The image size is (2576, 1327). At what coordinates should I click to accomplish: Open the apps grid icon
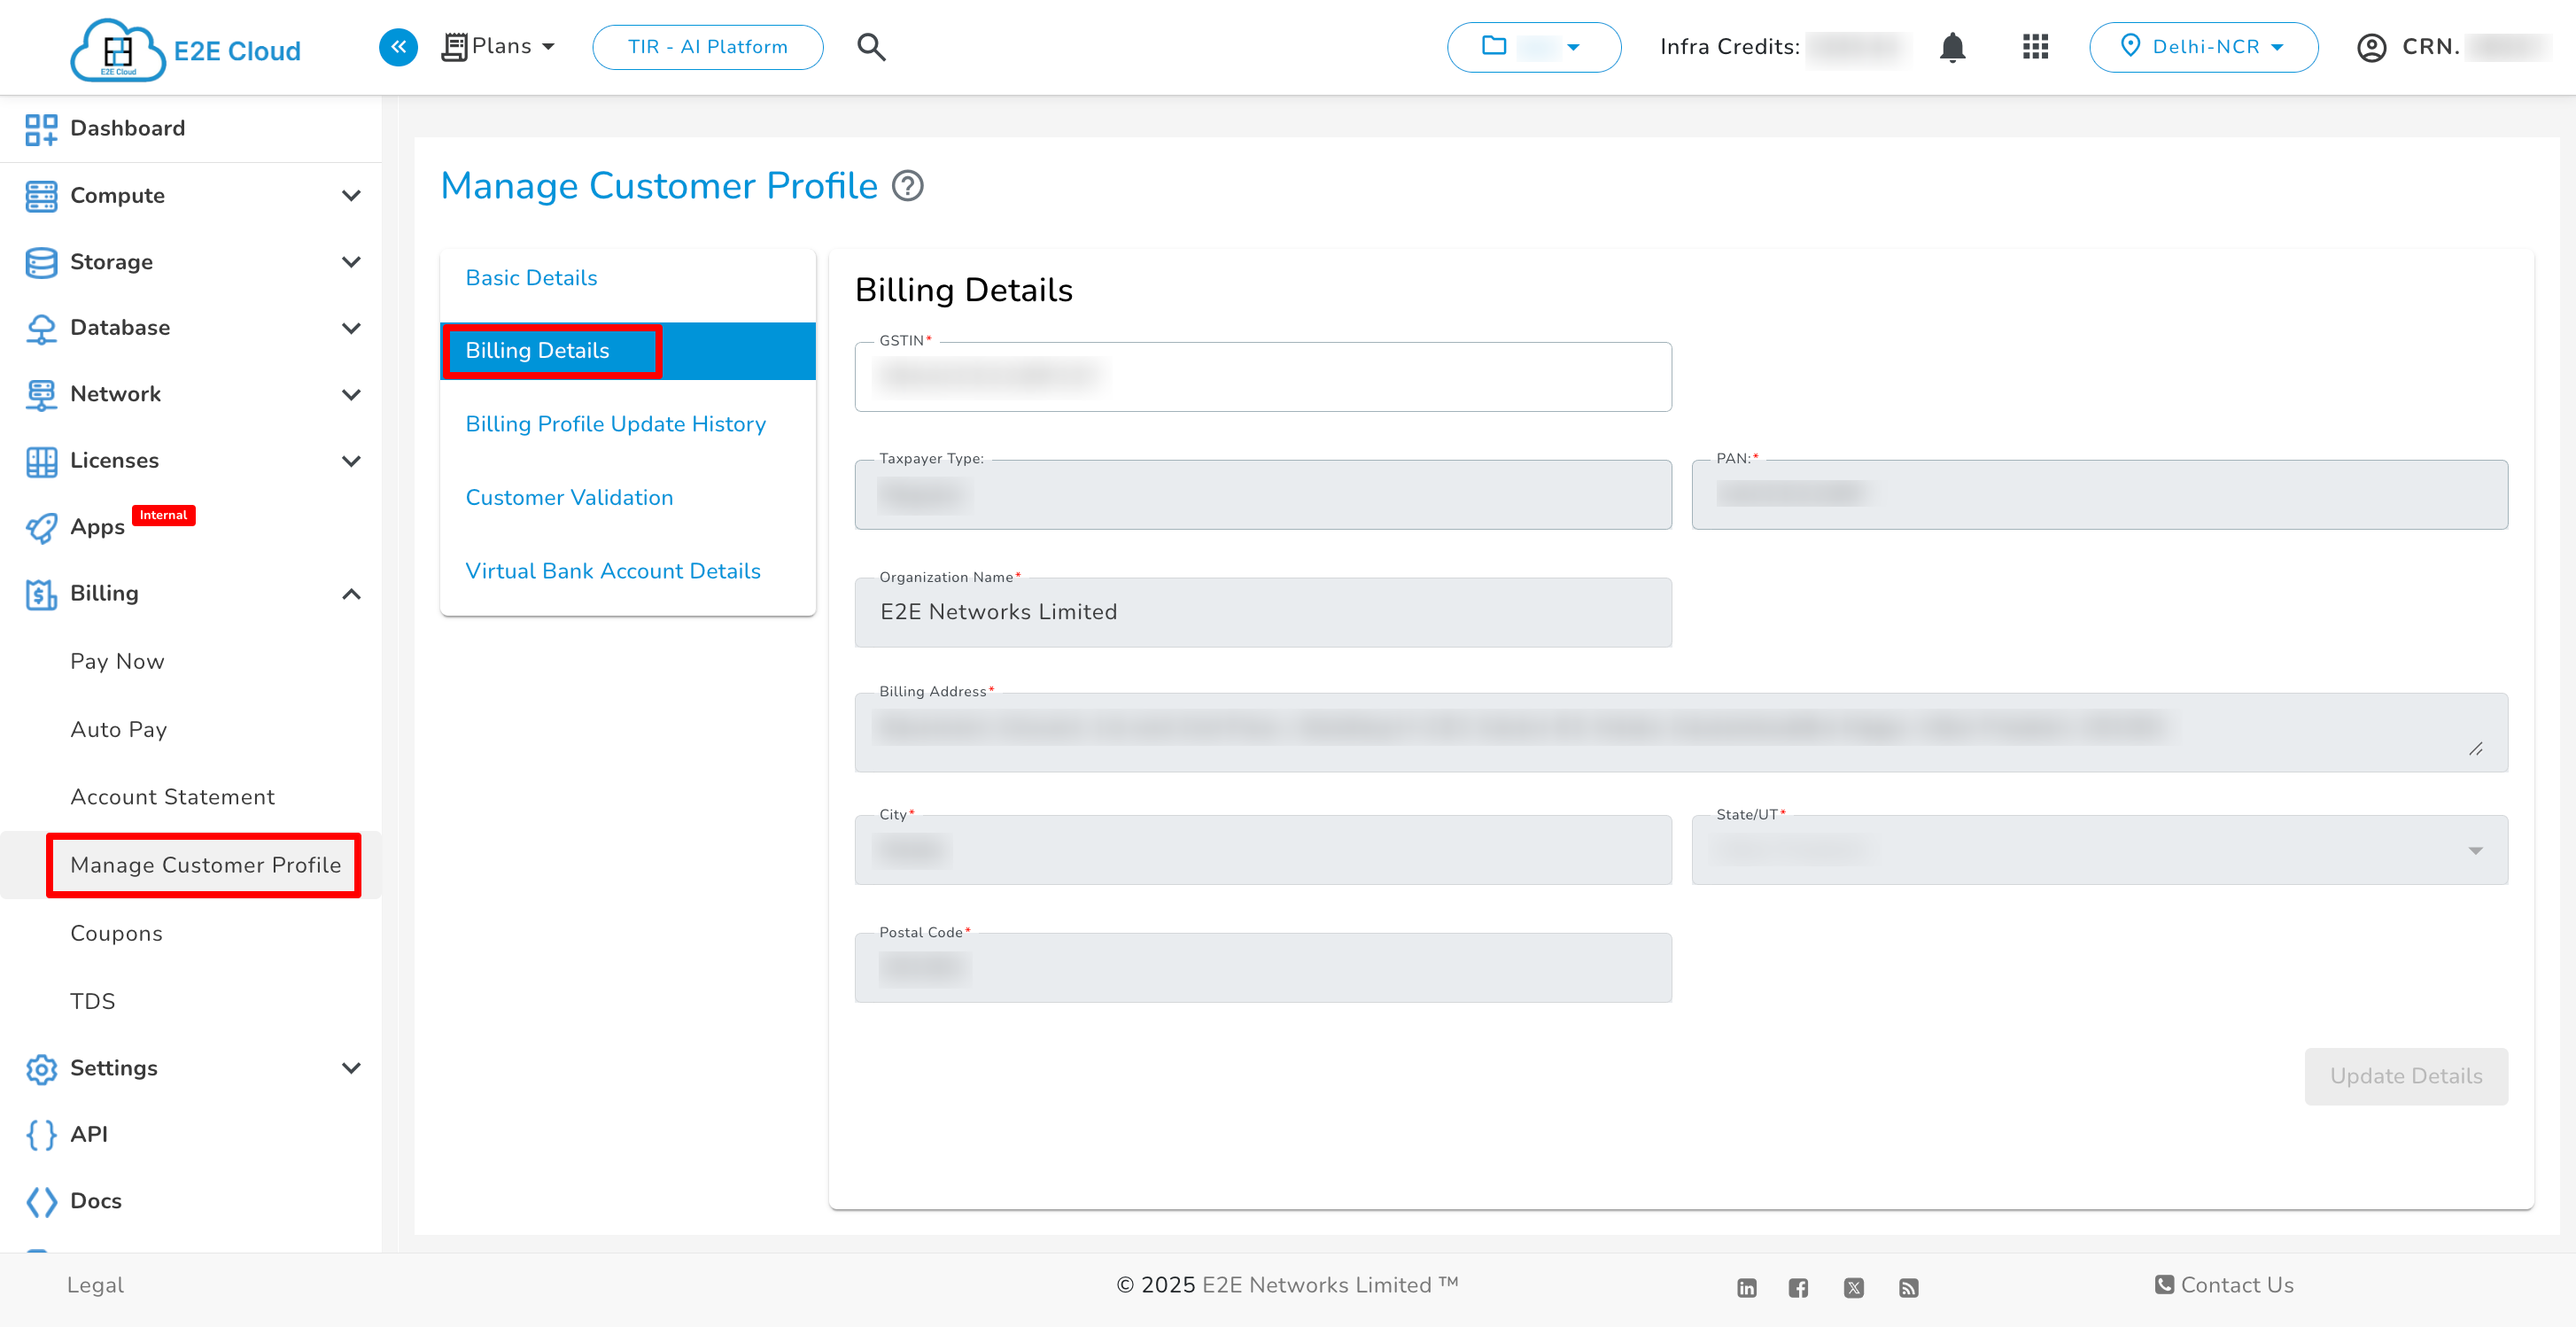coord(2035,47)
